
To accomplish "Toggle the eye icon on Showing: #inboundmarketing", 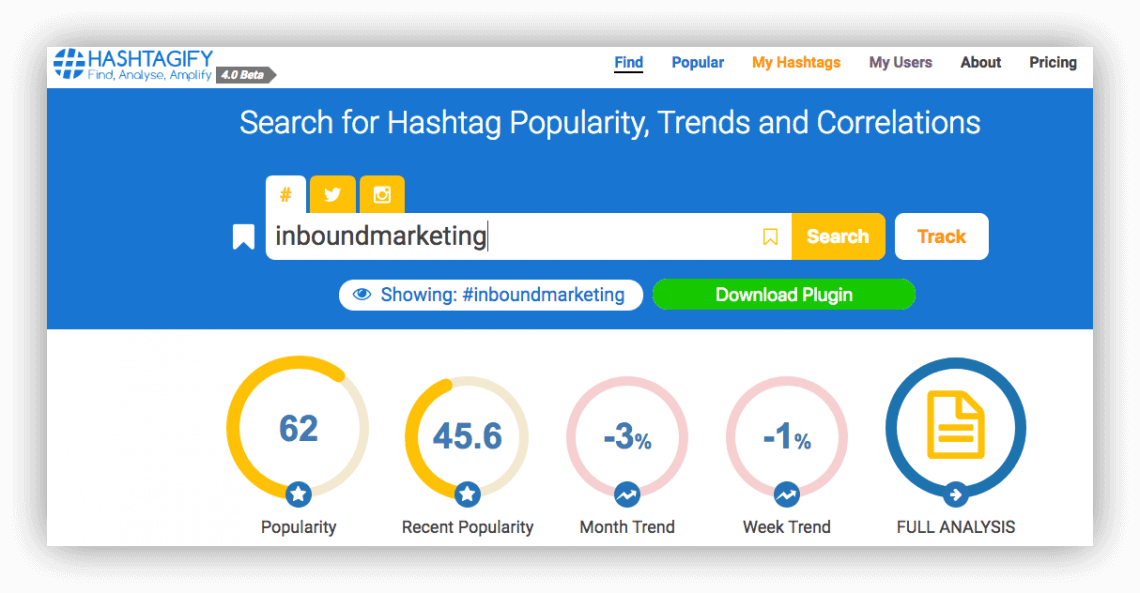I will 362,295.
